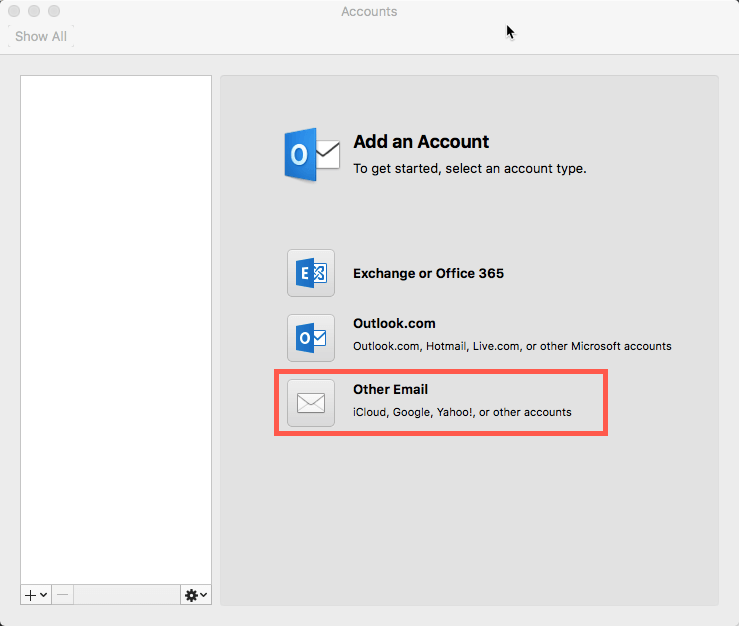Select the Outlook.com heading text
The height and width of the screenshot is (626, 739).
tap(394, 323)
